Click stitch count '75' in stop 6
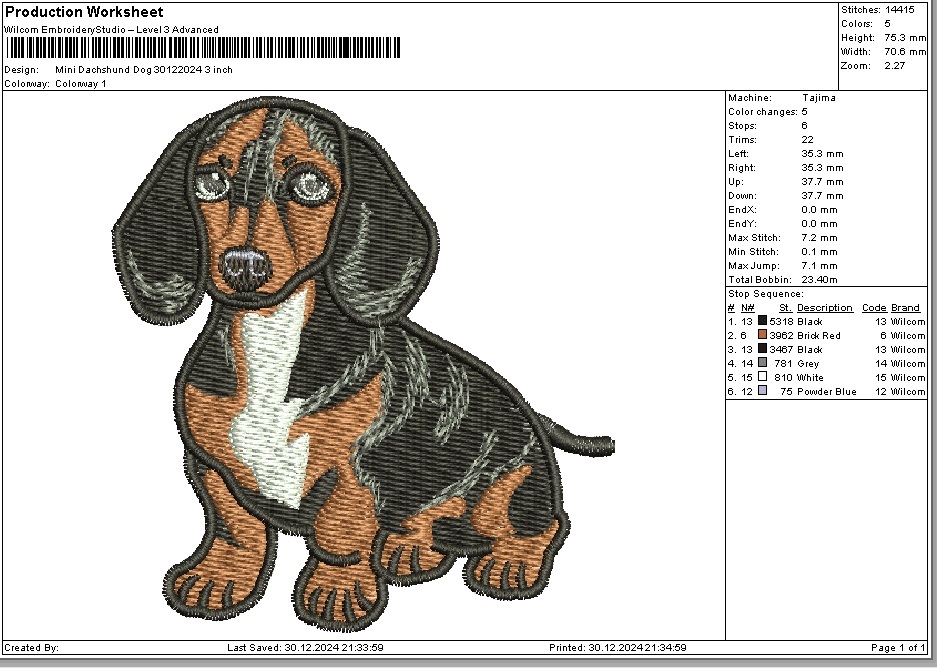937x669 pixels. pos(786,392)
